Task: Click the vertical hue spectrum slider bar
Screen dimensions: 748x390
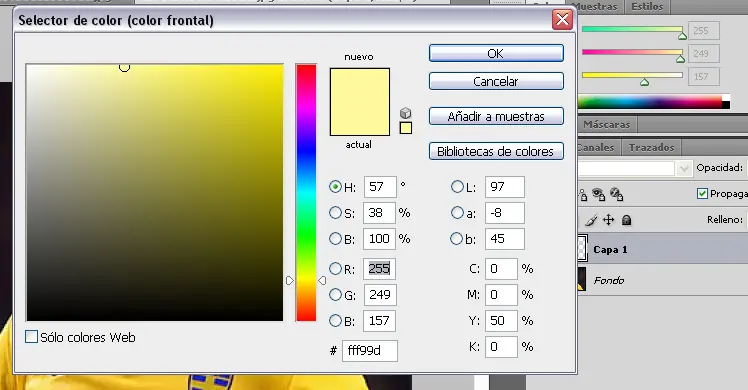Action: pos(306,193)
